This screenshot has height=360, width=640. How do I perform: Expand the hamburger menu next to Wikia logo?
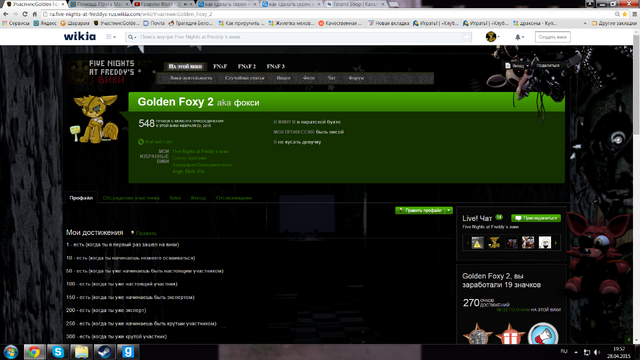pyautogui.click(x=111, y=37)
